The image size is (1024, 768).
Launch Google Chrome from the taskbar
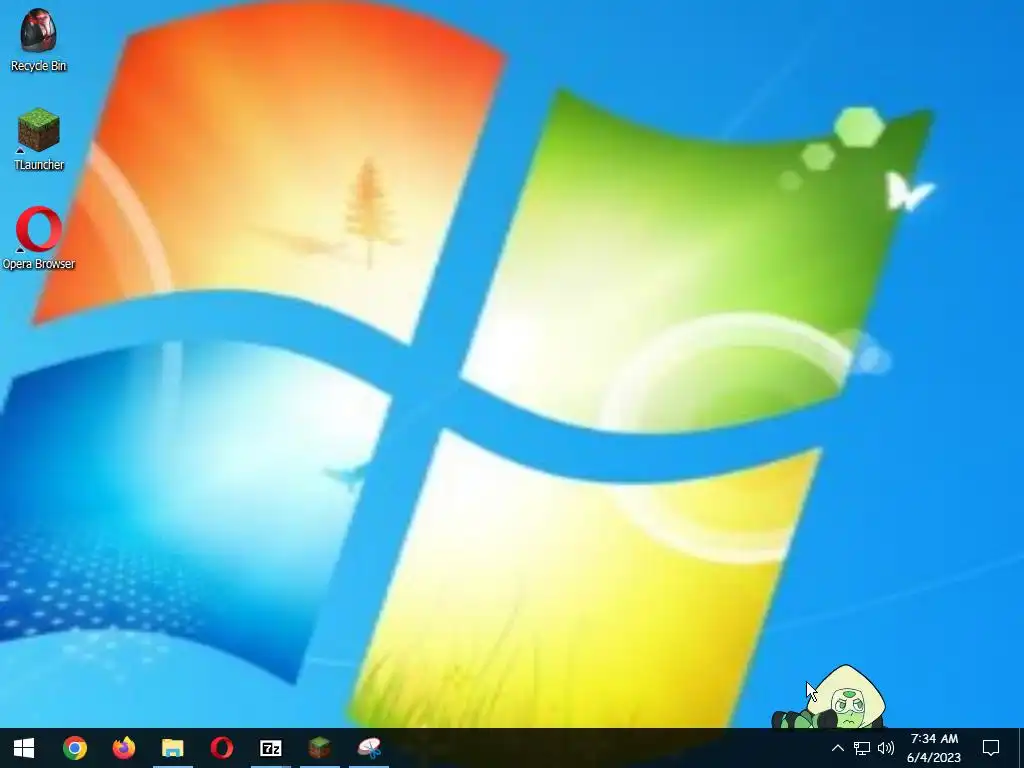click(x=75, y=748)
